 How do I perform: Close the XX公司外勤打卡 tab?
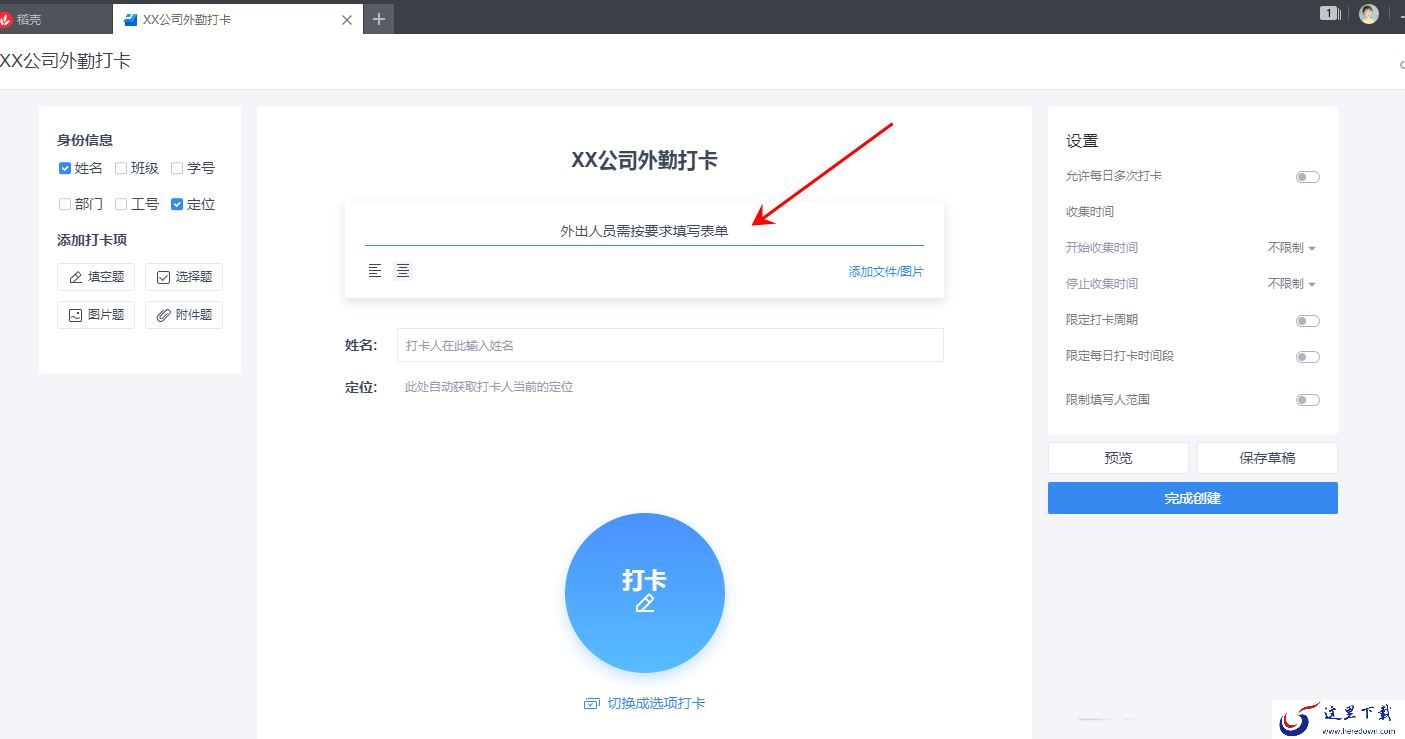(347, 19)
